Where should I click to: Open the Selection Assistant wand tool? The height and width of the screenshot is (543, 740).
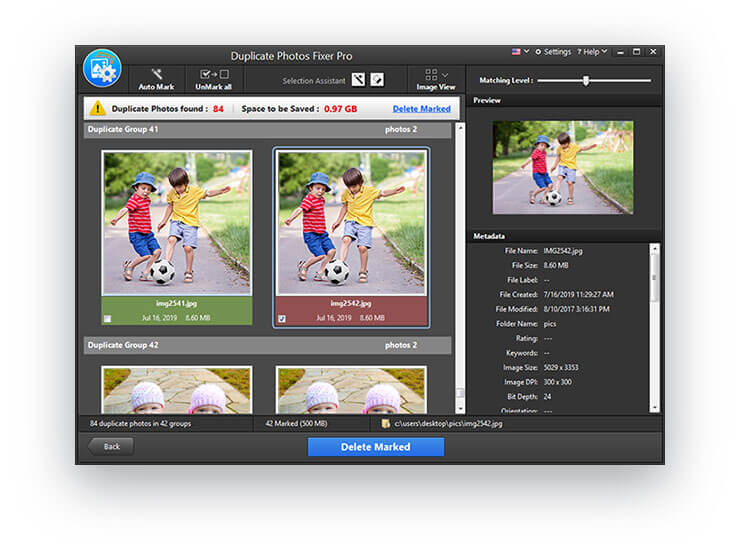click(358, 80)
